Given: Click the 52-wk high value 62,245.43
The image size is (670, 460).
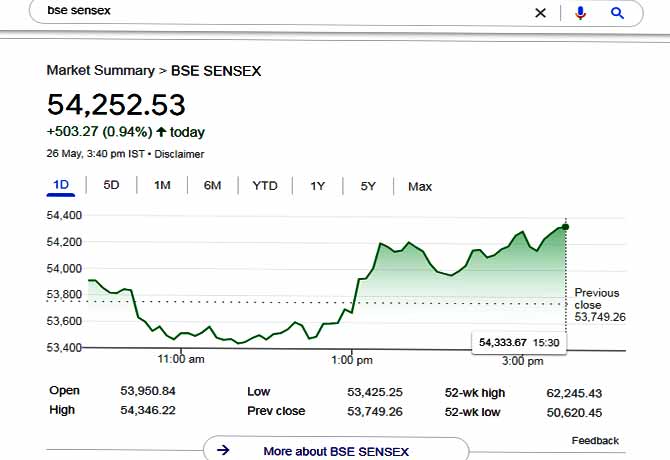Looking at the screenshot, I should (574, 393).
